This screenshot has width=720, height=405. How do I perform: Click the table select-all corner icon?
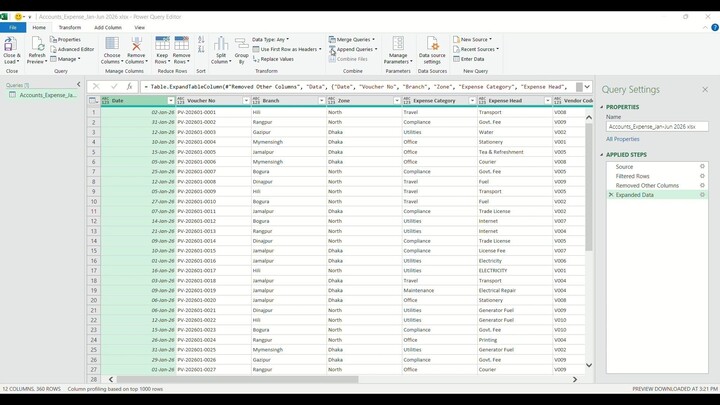[x=93, y=101]
